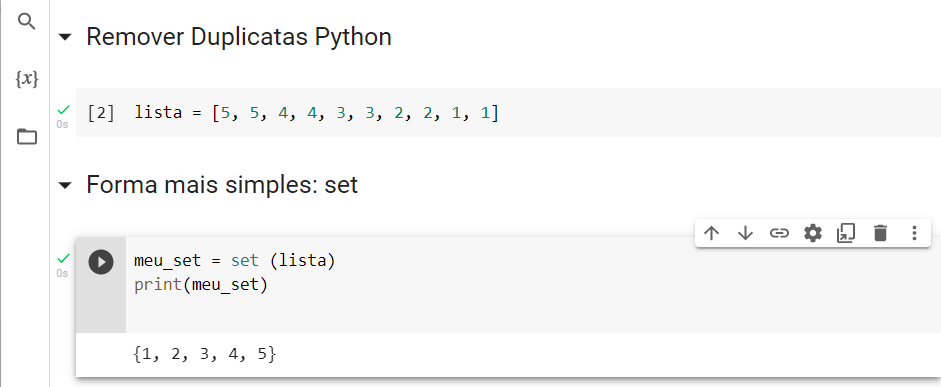The height and width of the screenshot is (387, 941).
Task: Run the meu_set code cell
Action: pyautogui.click(x=101, y=262)
